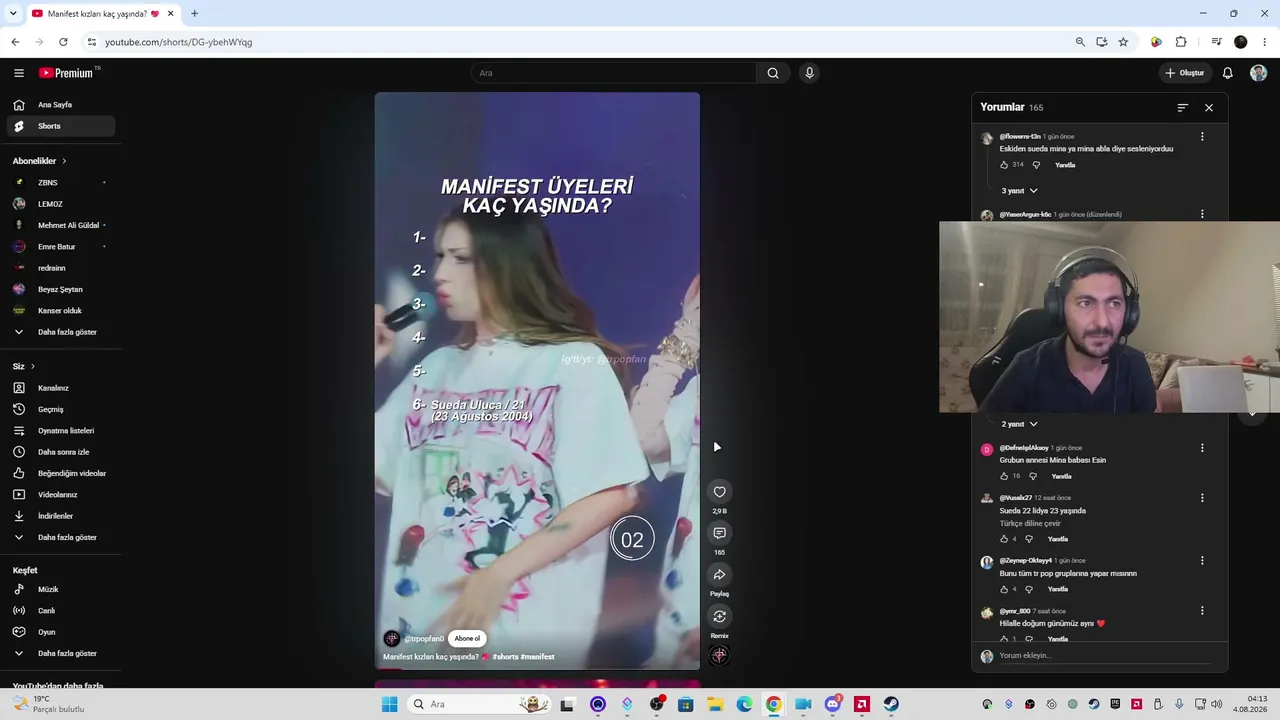
Task: Dislike the @Zeynep-Oktayy4 comment
Action: pyautogui.click(x=1029, y=589)
